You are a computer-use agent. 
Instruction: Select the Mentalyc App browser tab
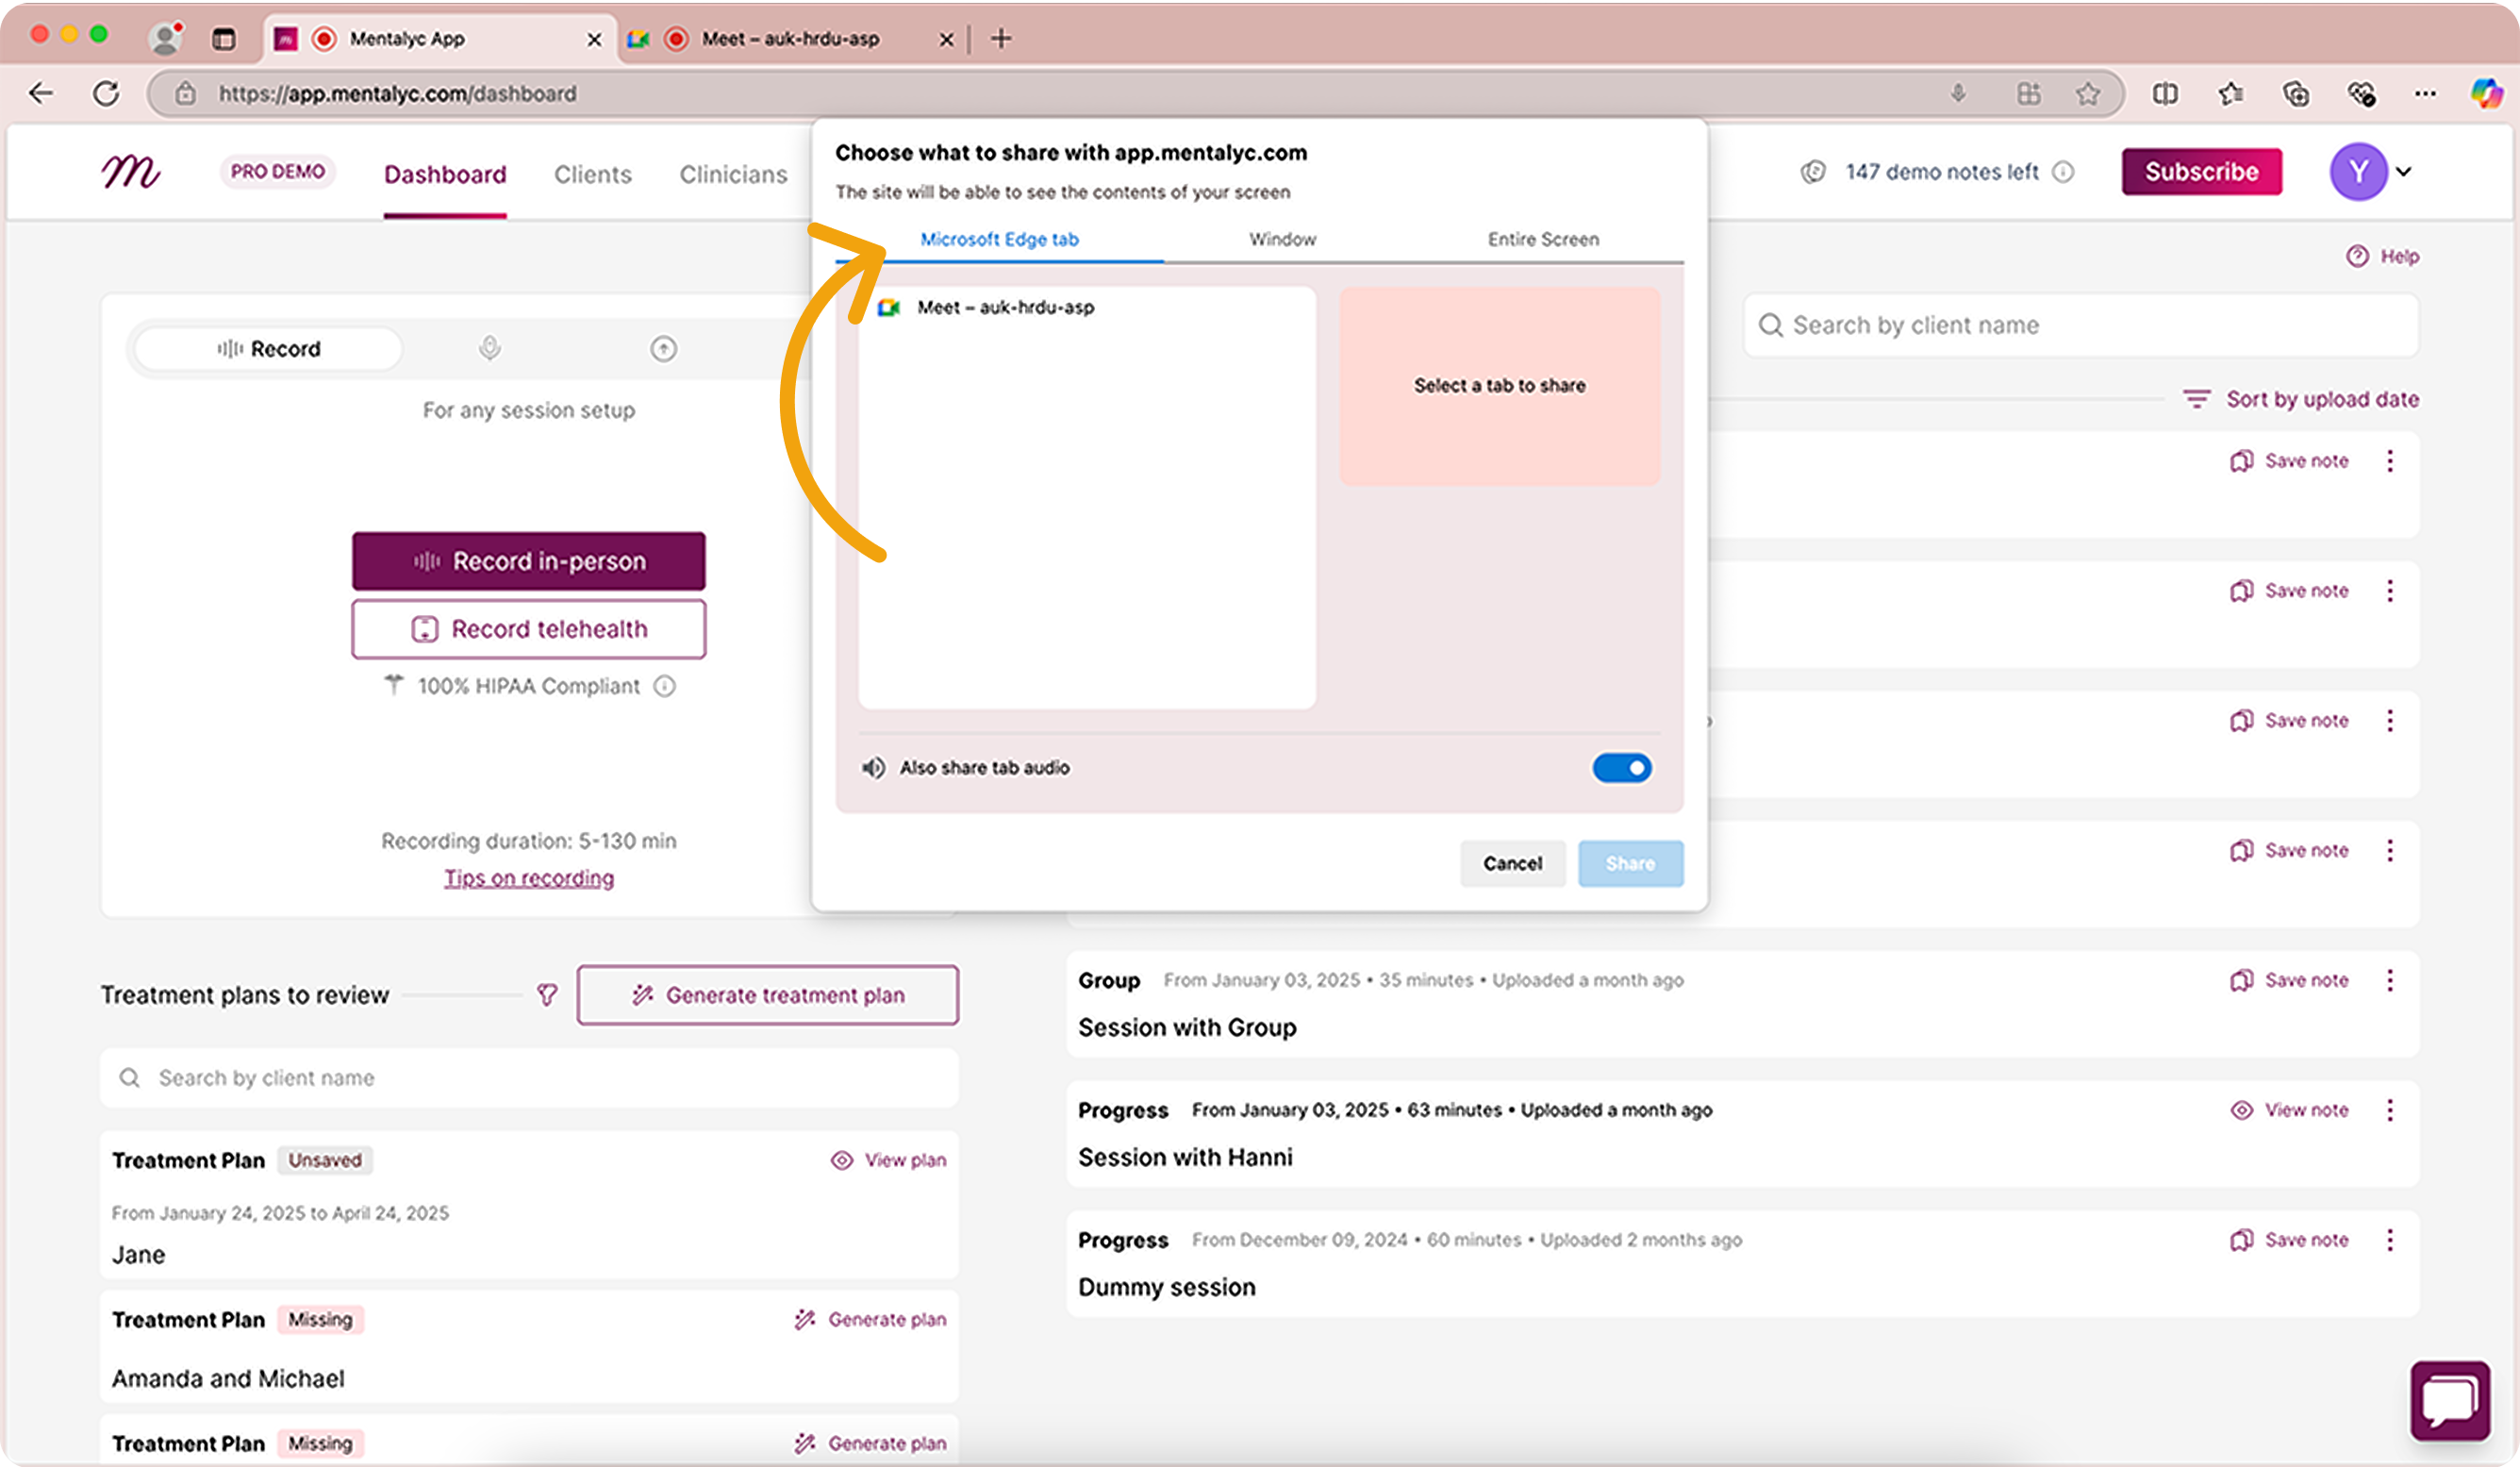(x=440, y=39)
